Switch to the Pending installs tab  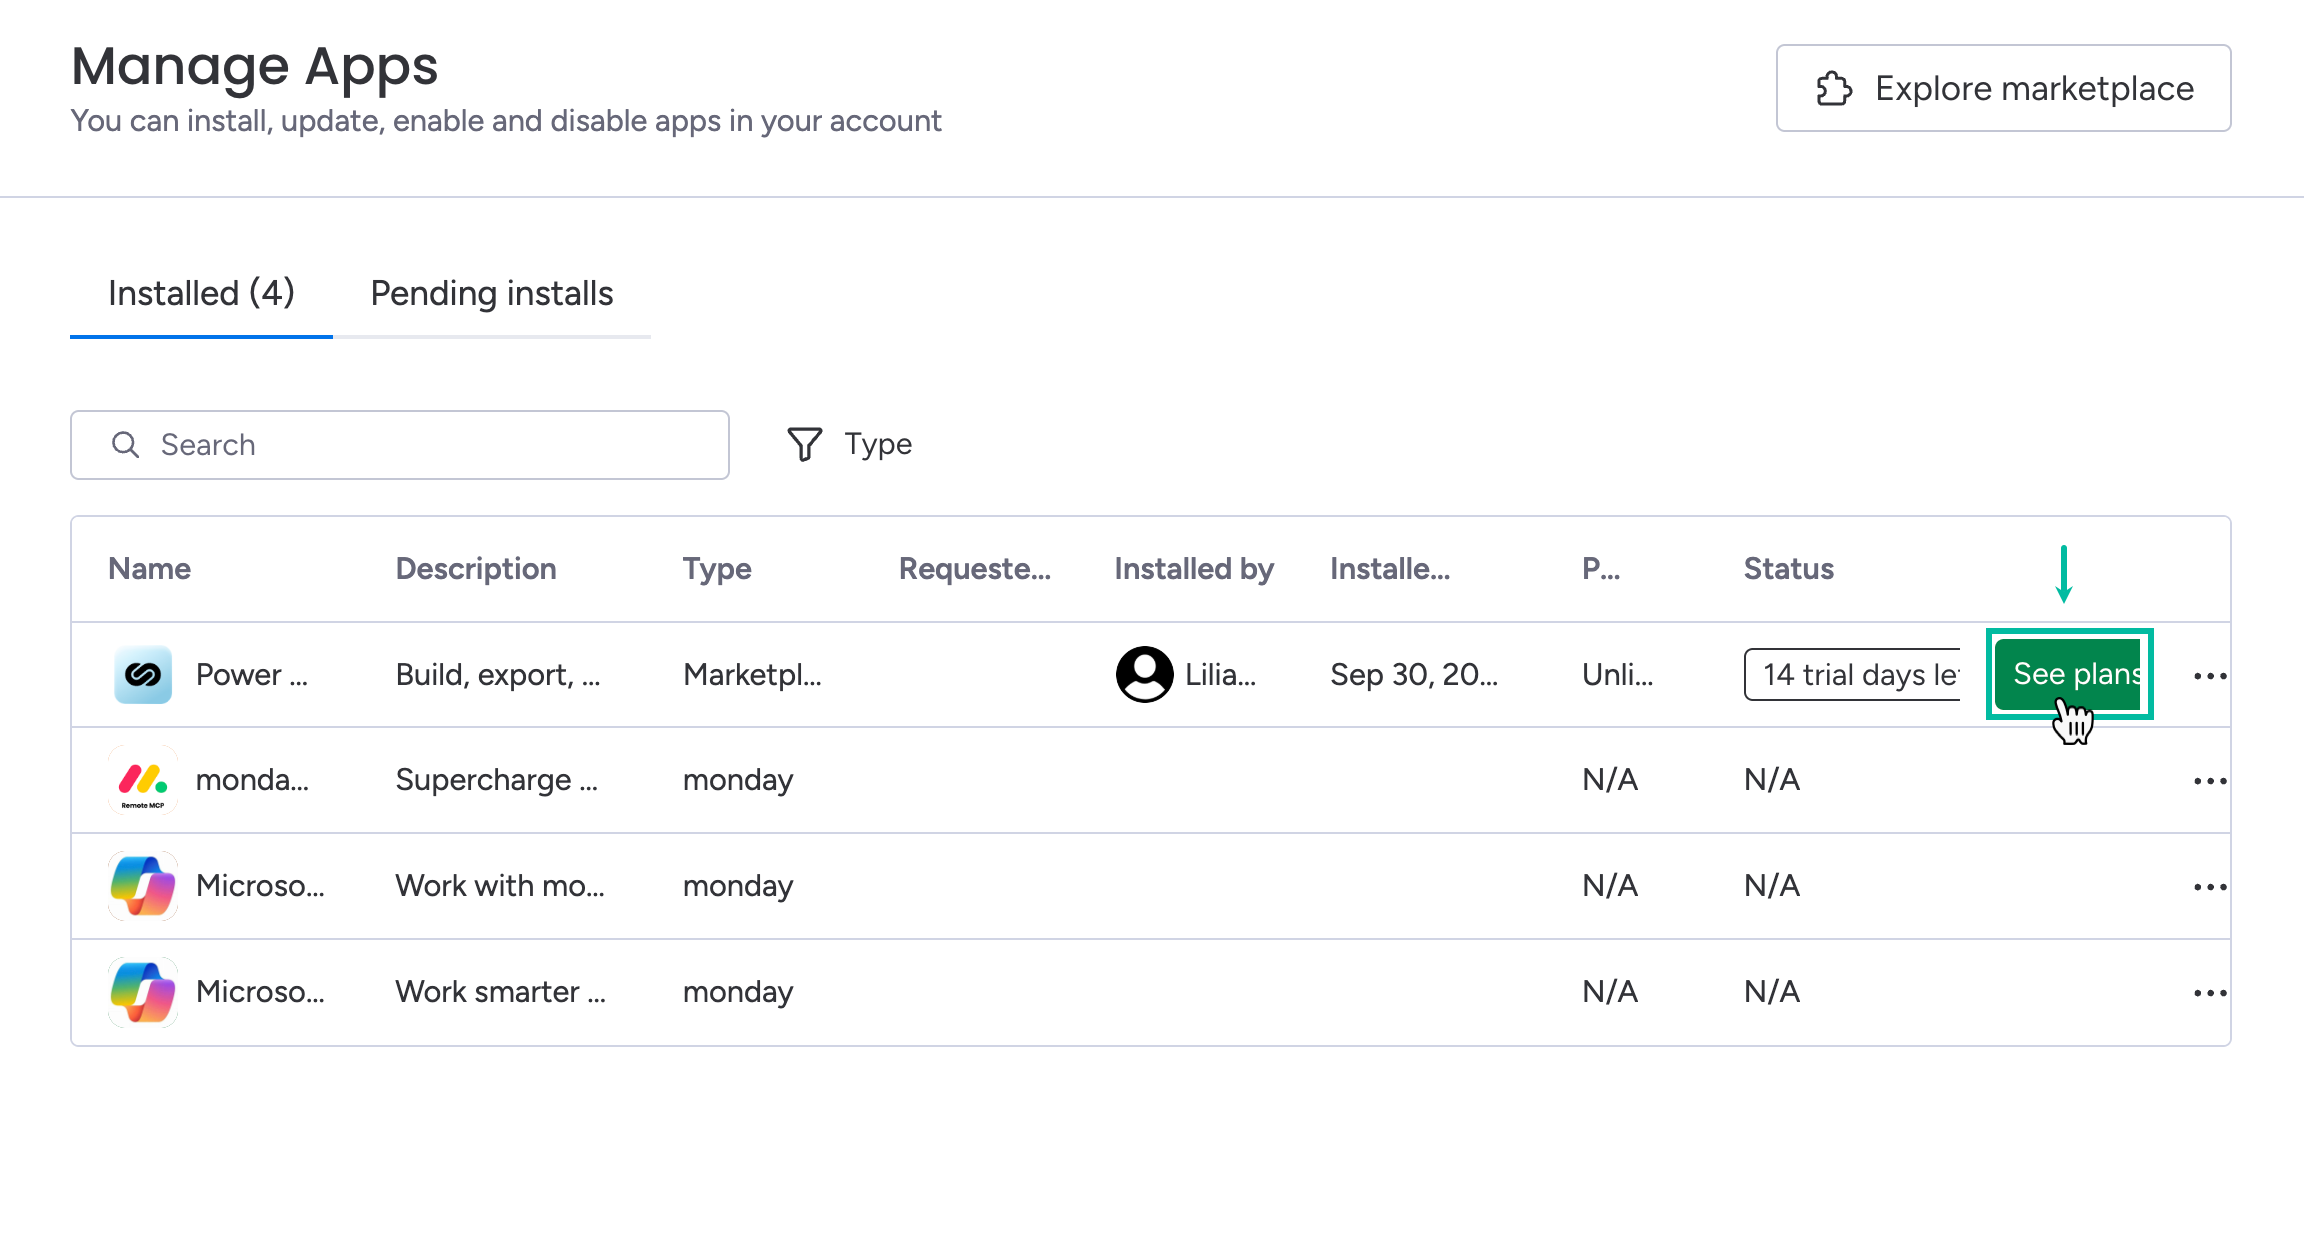pos(492,294)
